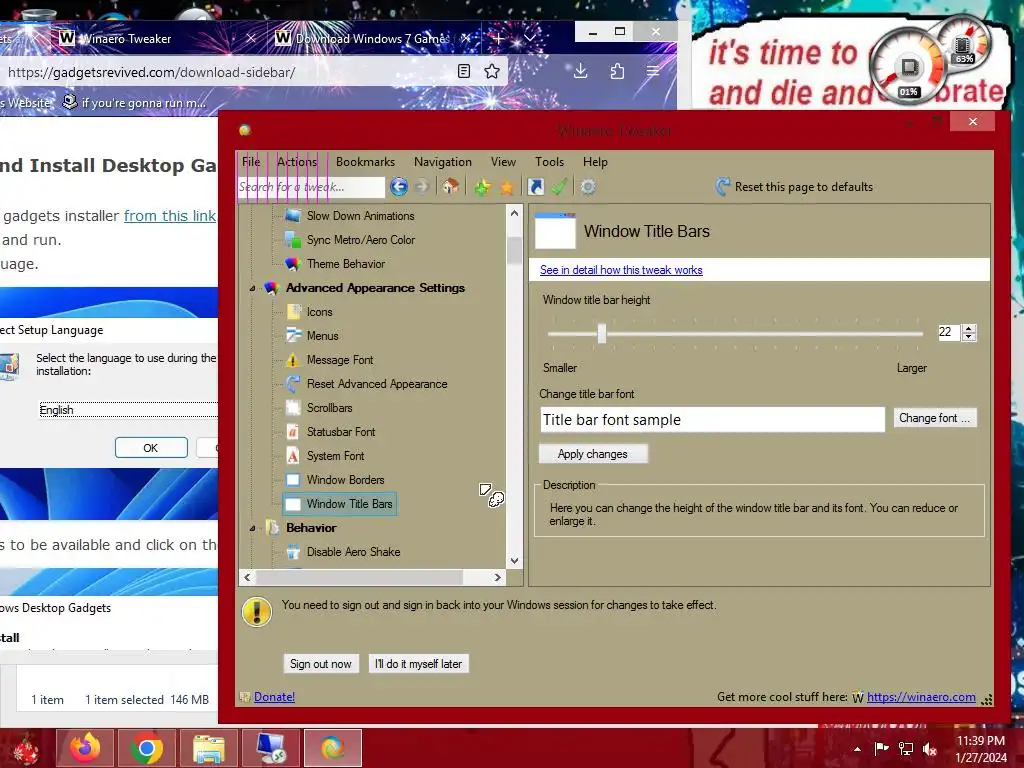Open the Tools menu
1024x768 pixels.
tap(549, 161)
